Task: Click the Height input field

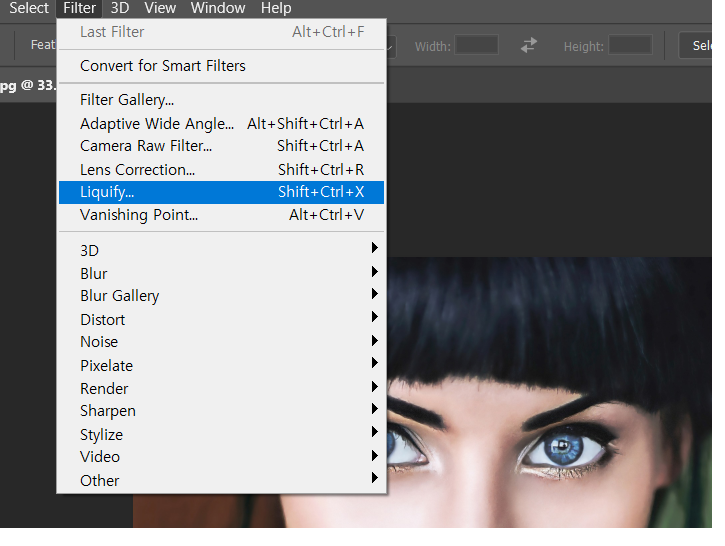Action: pos(630,45)
